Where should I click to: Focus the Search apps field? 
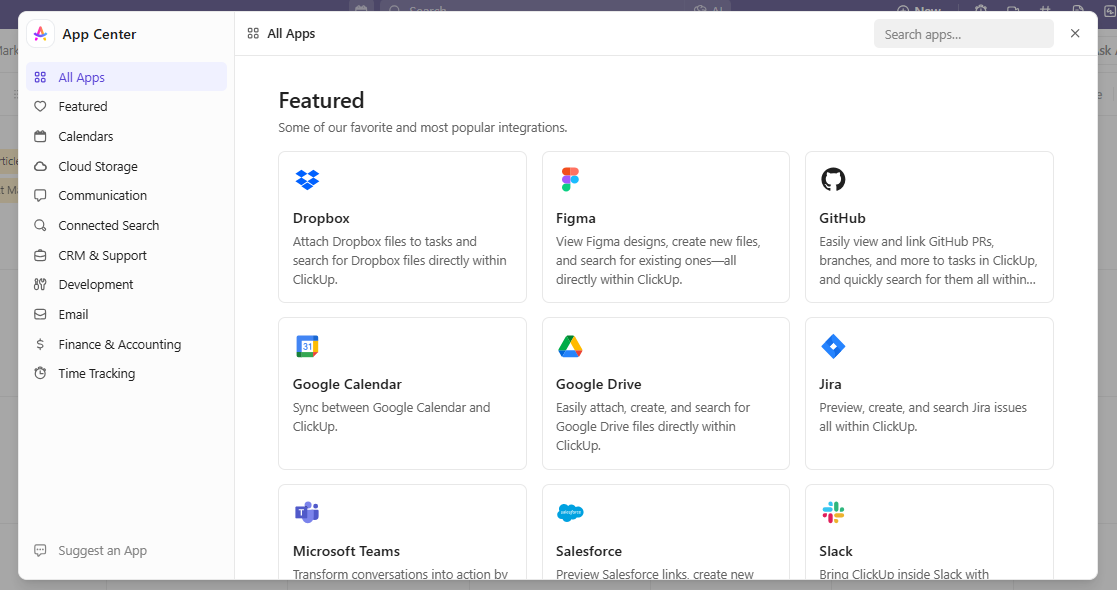(x=963, y=34)
